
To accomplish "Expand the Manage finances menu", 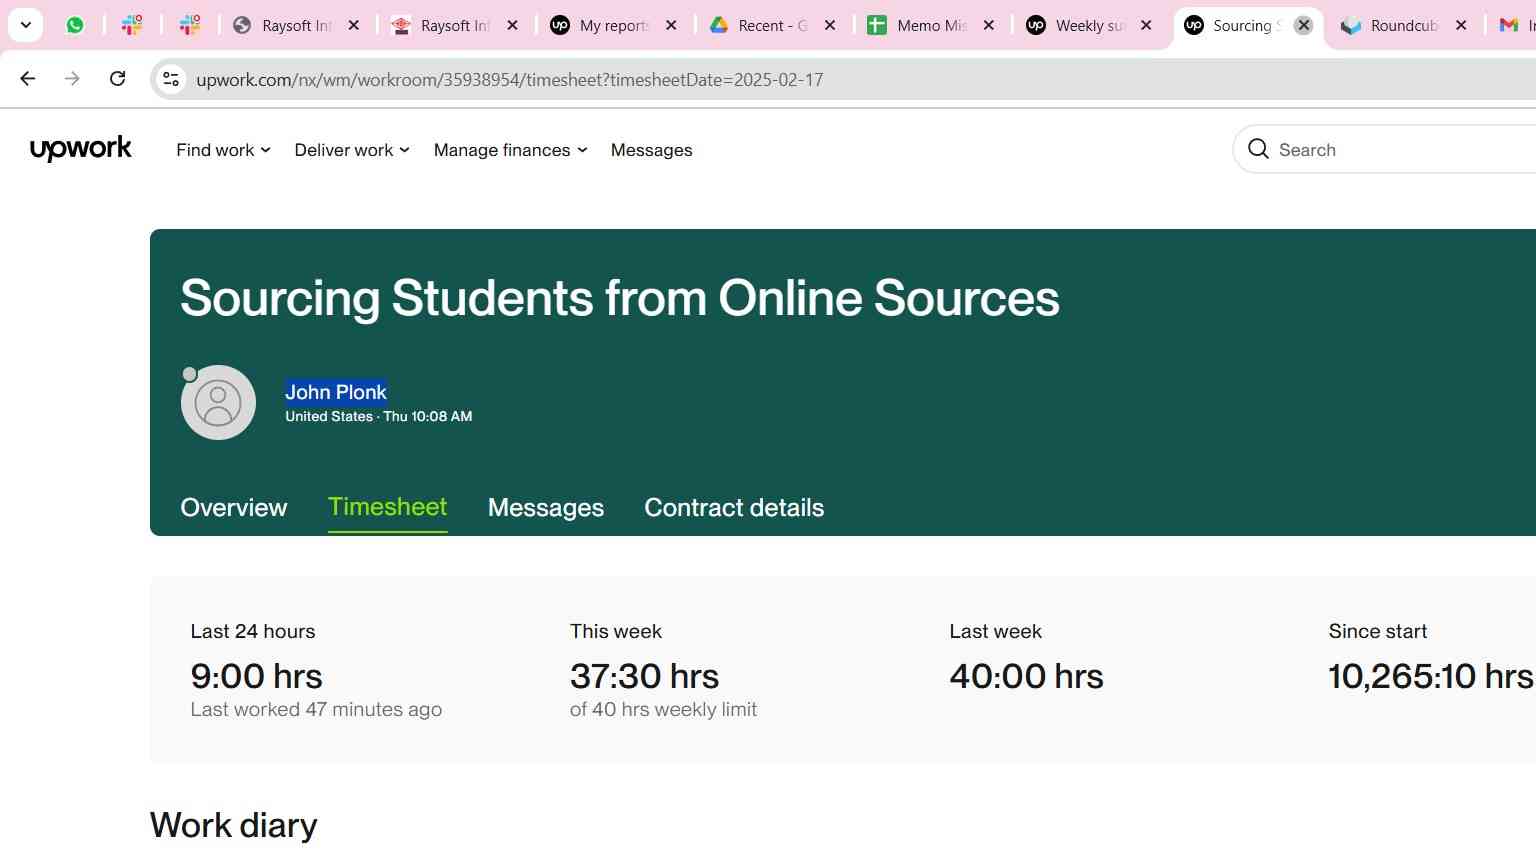I will pos(510,150).
